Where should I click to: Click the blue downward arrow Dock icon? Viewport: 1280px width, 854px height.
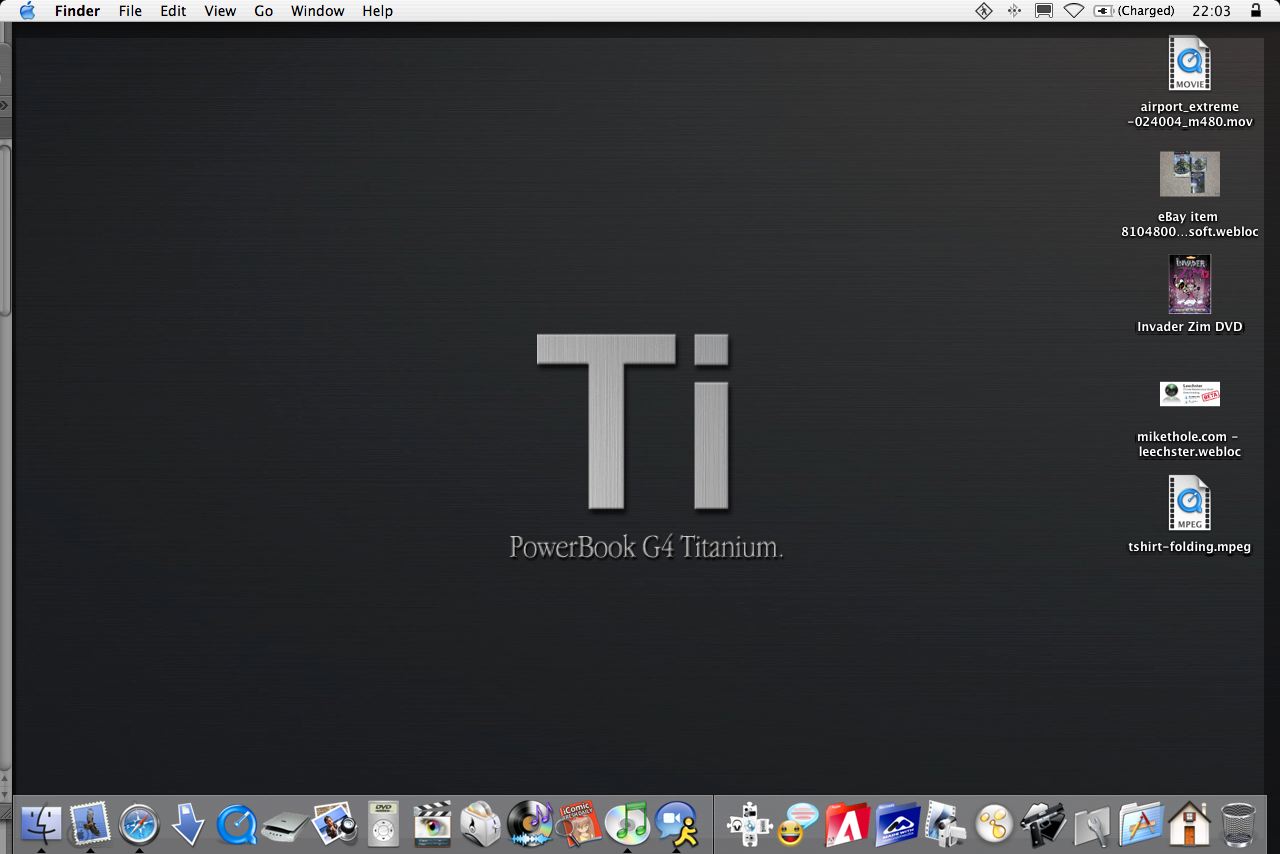(x=188, y=825)
